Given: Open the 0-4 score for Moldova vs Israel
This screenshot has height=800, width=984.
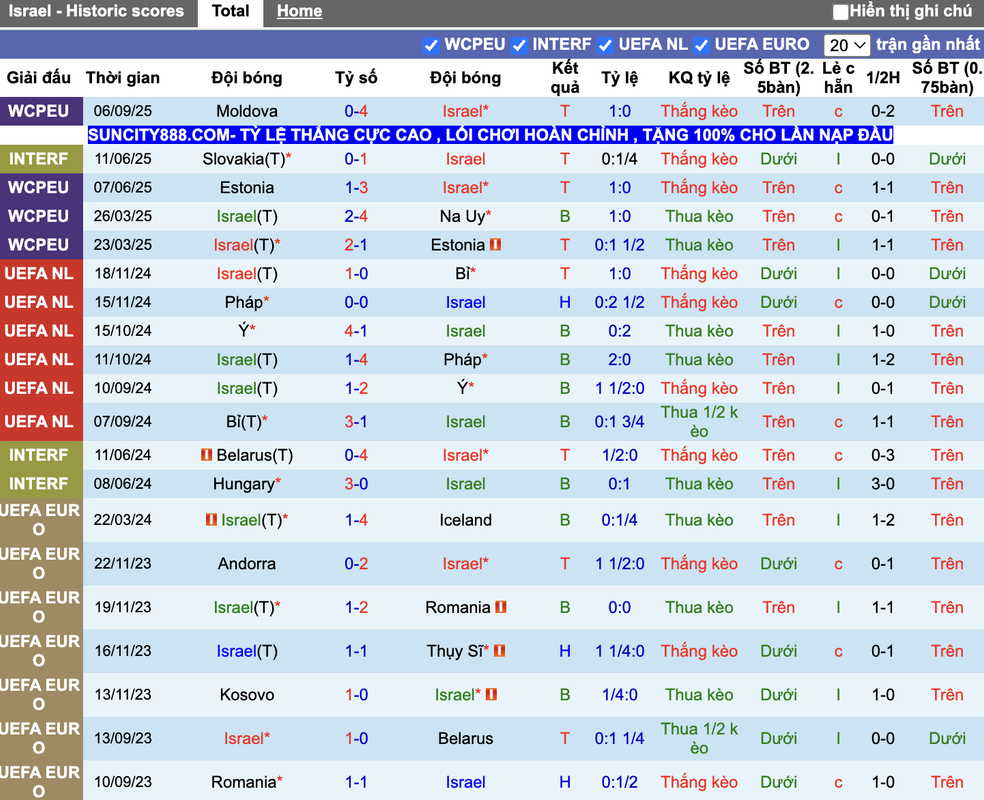Looking at the screenshot, I should click(x=356, y=111).
